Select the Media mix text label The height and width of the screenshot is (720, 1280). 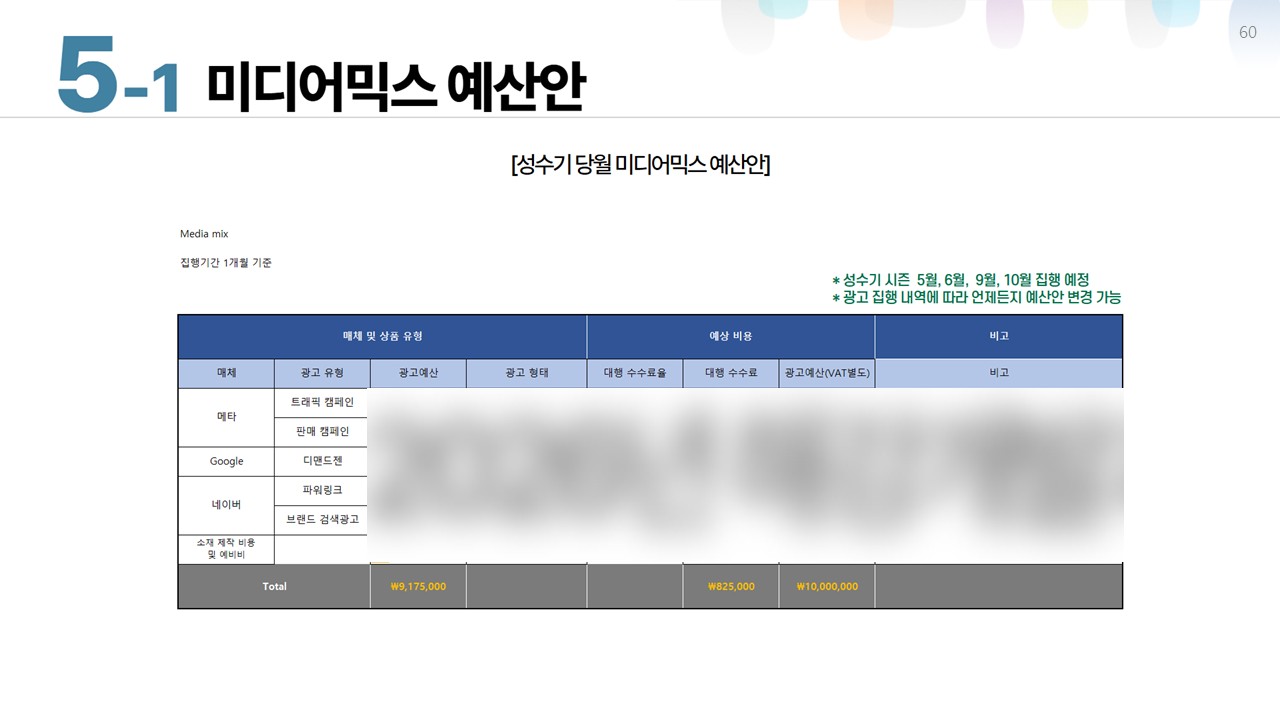[204, 234]
